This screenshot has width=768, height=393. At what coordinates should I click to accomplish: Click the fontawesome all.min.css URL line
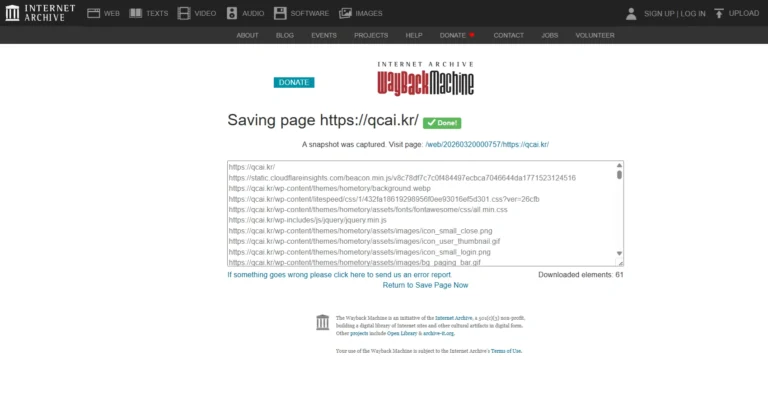(368, 210)
